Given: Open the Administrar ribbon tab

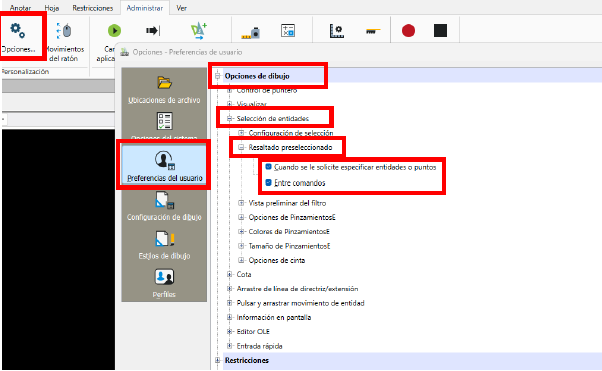Looking at the screenshot, I should tap(145, 8).
